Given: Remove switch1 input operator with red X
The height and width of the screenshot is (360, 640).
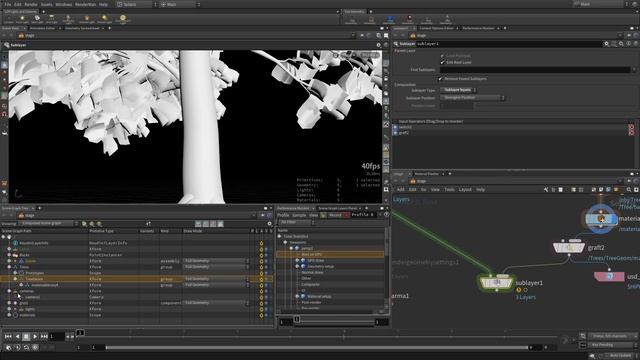Looking at the screenshot, I should (x=632, y=127).
